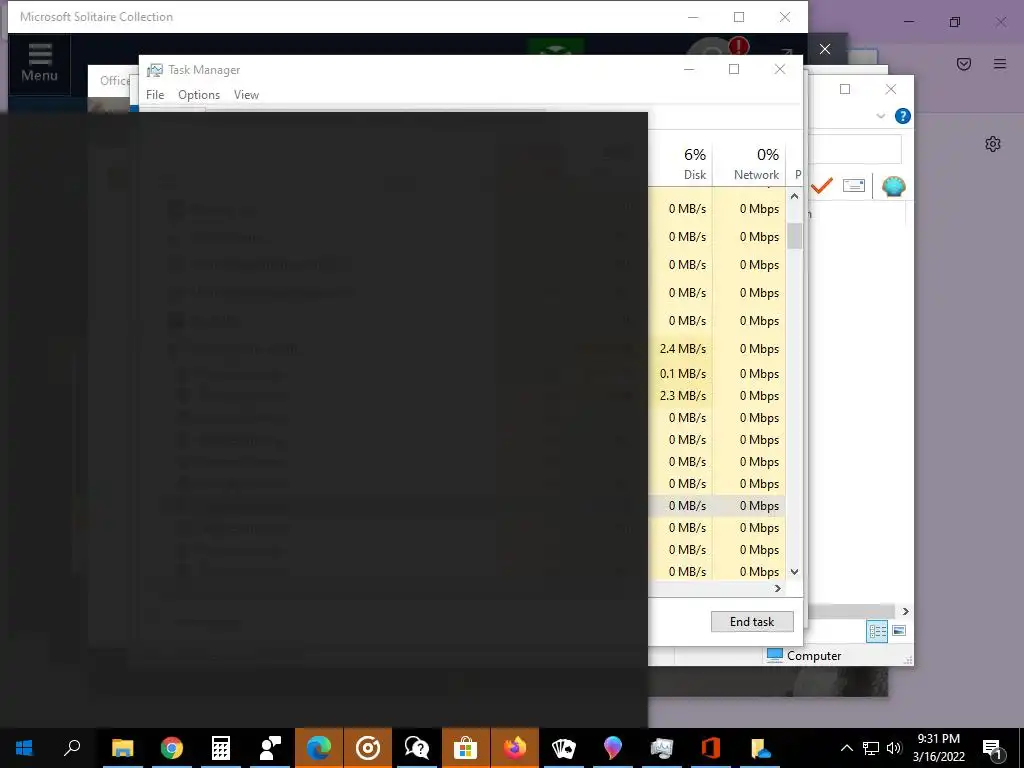The image size is (1024, 768).
Task: Open Feedback Hub from the taskbar
Action: [270, 748]
